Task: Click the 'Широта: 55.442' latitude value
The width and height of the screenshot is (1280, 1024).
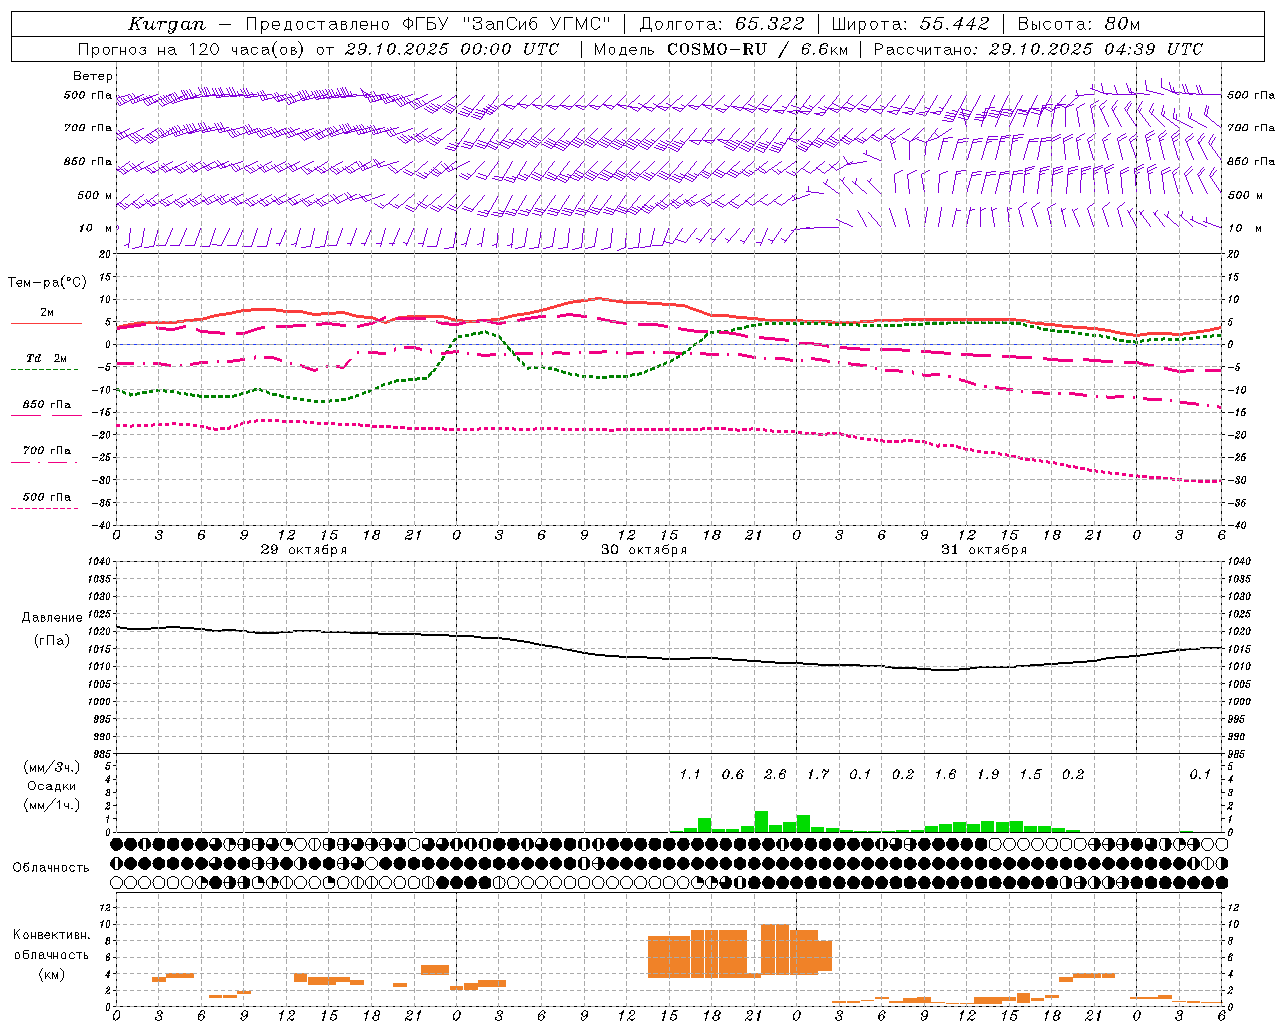Action: (911, 24)
